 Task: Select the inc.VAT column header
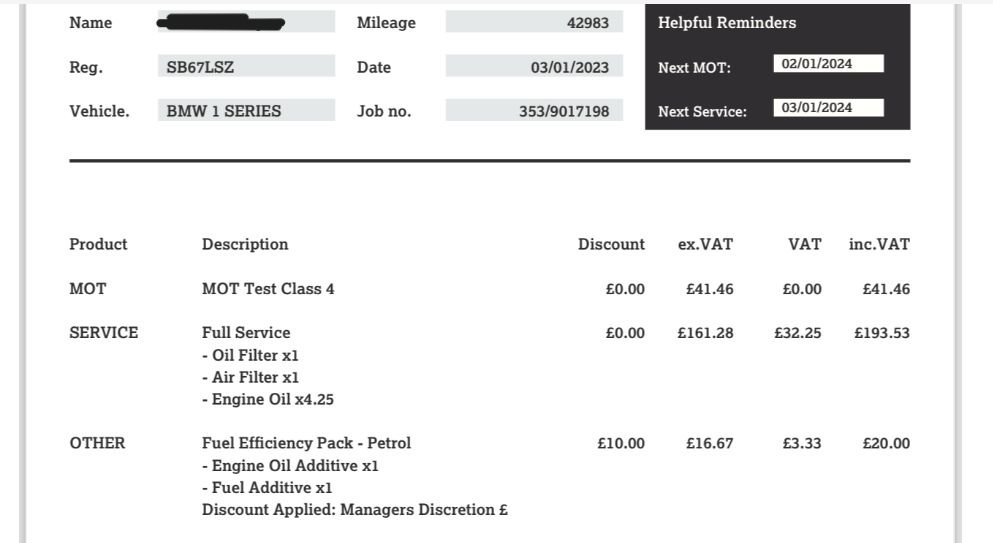(x=879, y=244)
